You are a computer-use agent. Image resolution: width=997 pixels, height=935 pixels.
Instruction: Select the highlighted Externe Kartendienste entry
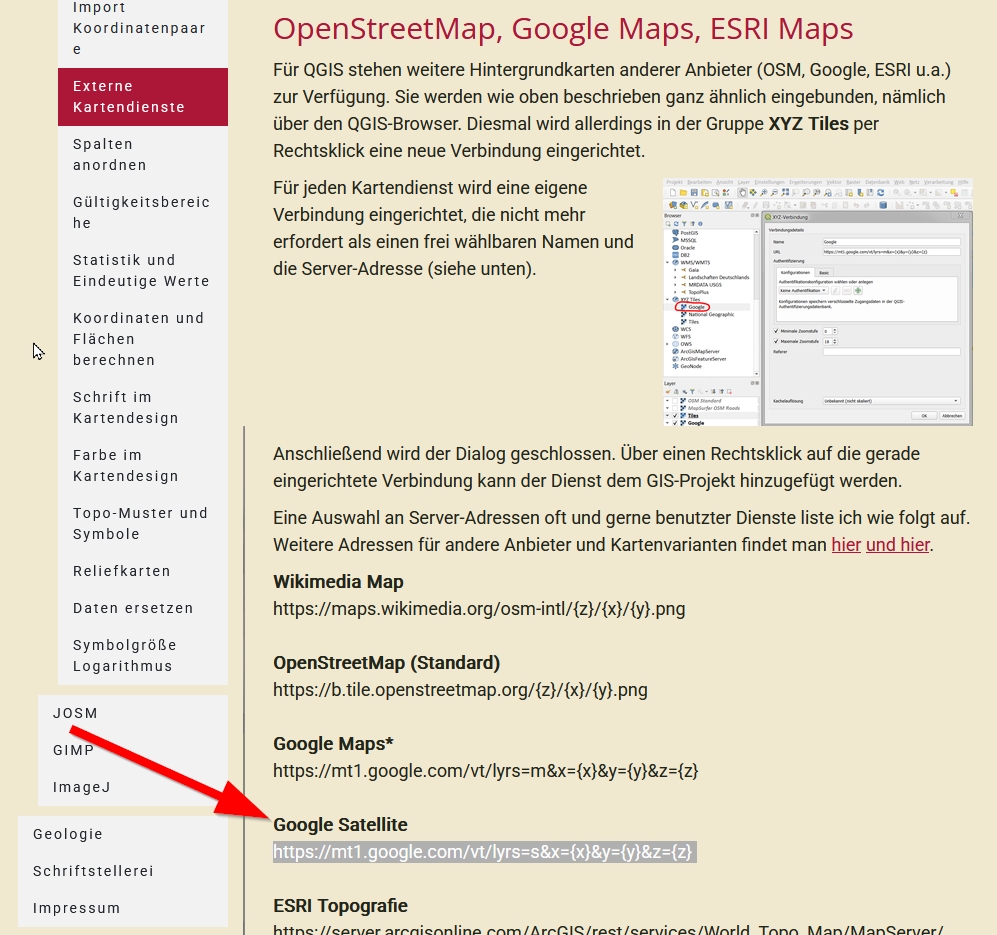(142, 97)
